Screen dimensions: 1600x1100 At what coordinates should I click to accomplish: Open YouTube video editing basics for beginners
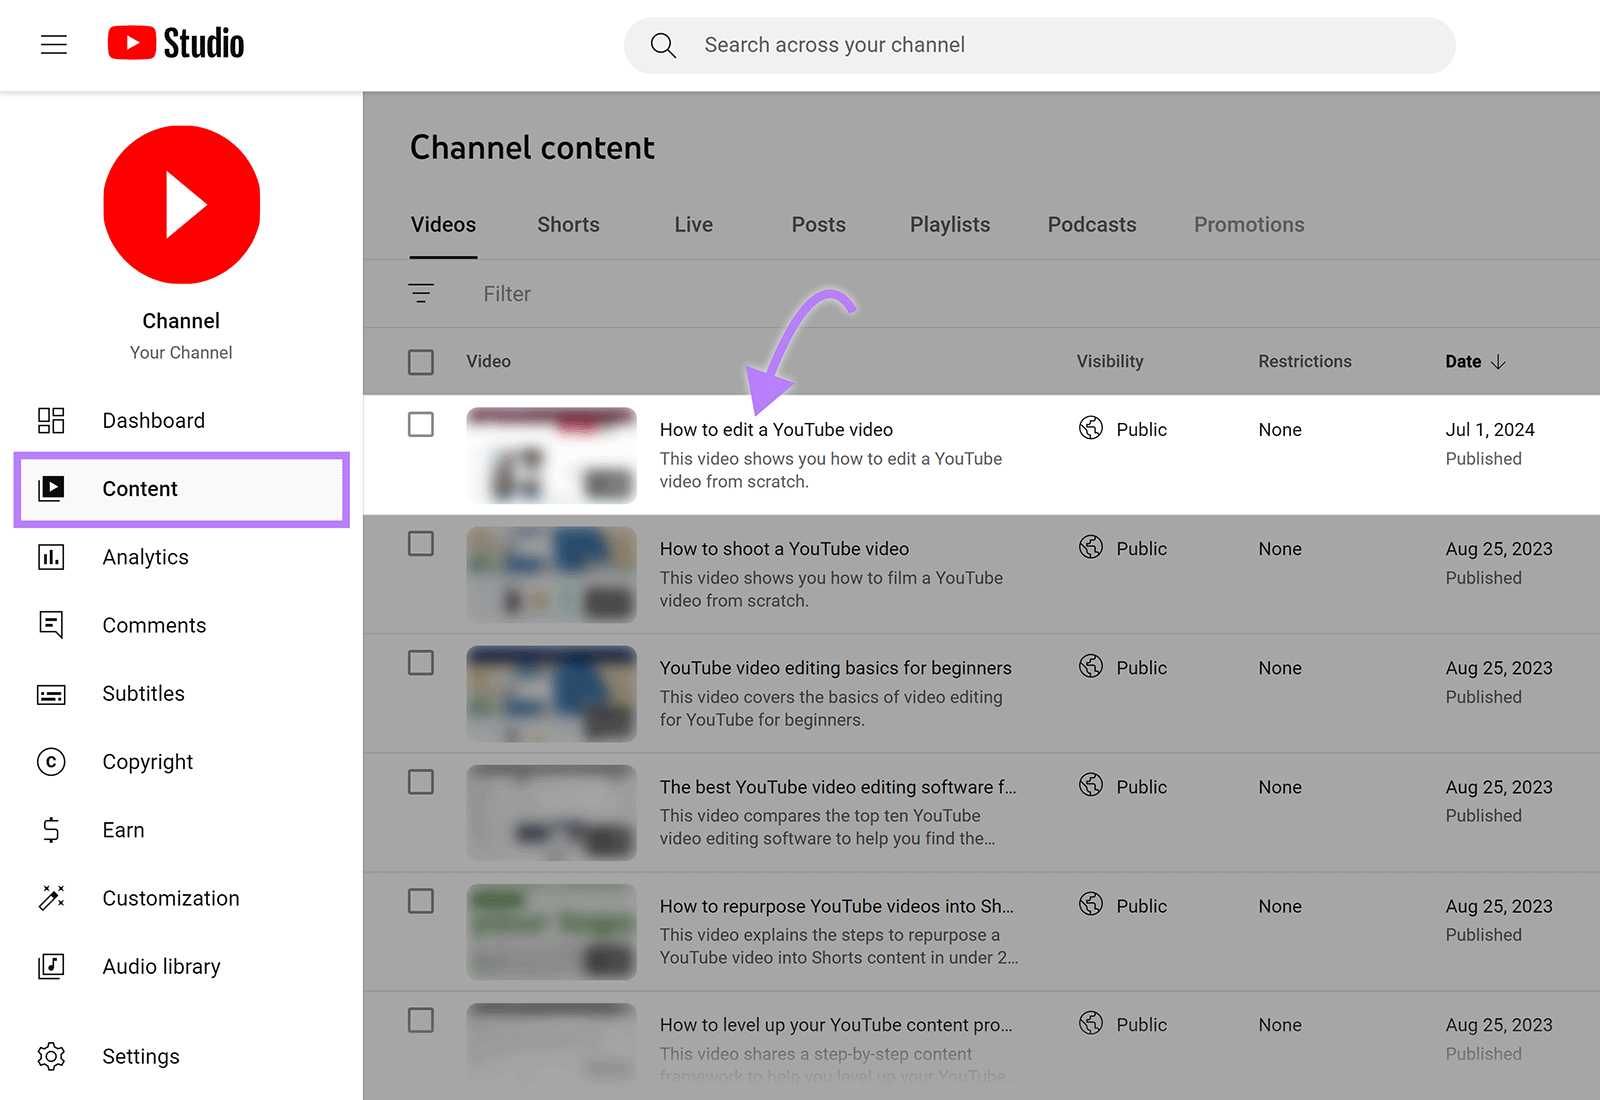click(835, 667)
